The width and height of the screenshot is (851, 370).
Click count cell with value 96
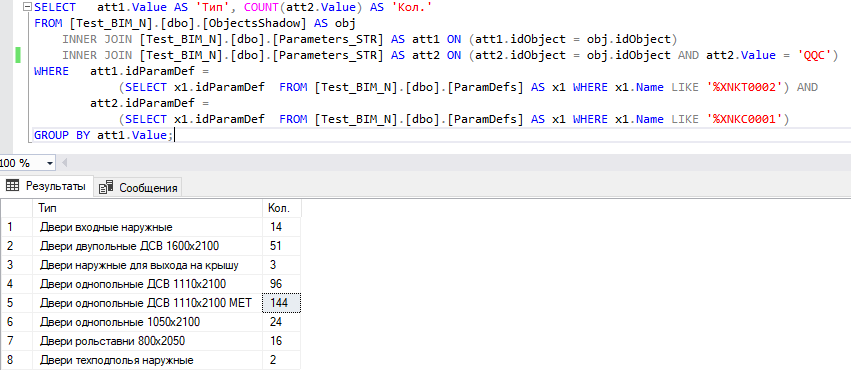click(282, 284)
